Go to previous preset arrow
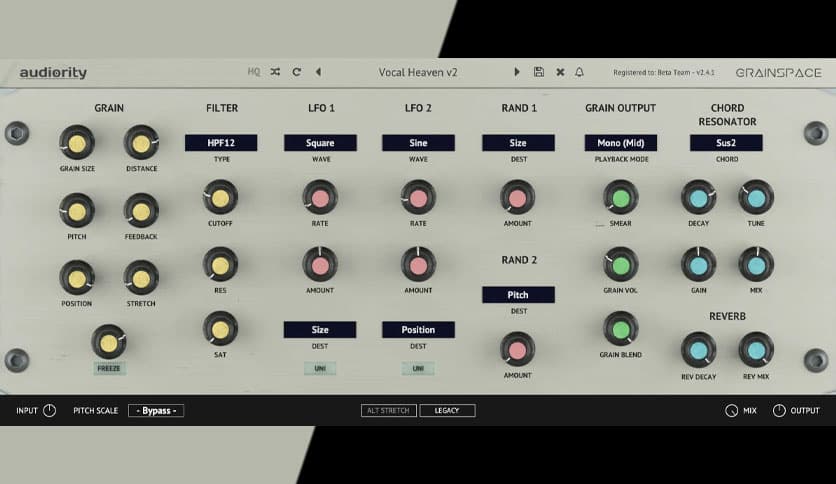836x484 pixels. (318, 72)
